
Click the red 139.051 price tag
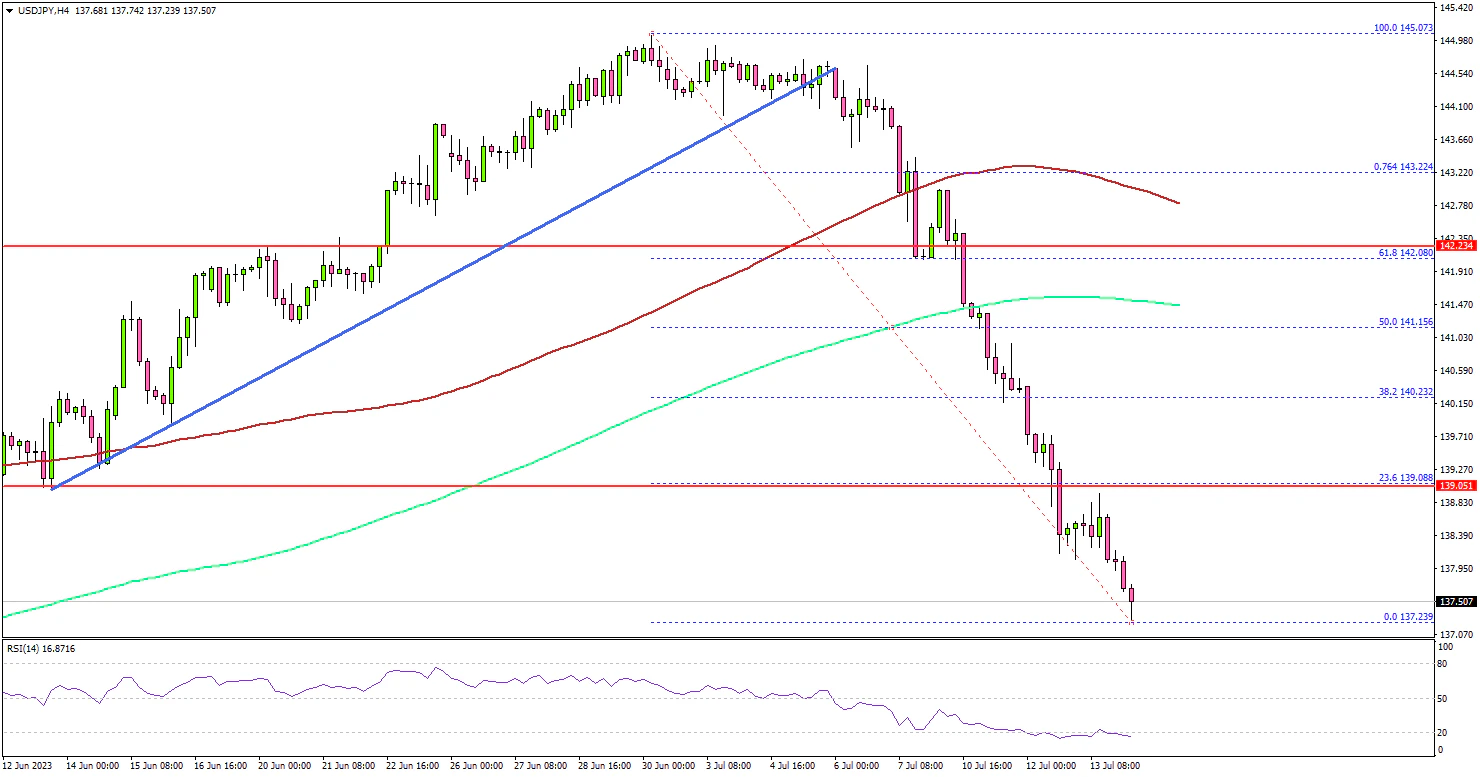1455,486
